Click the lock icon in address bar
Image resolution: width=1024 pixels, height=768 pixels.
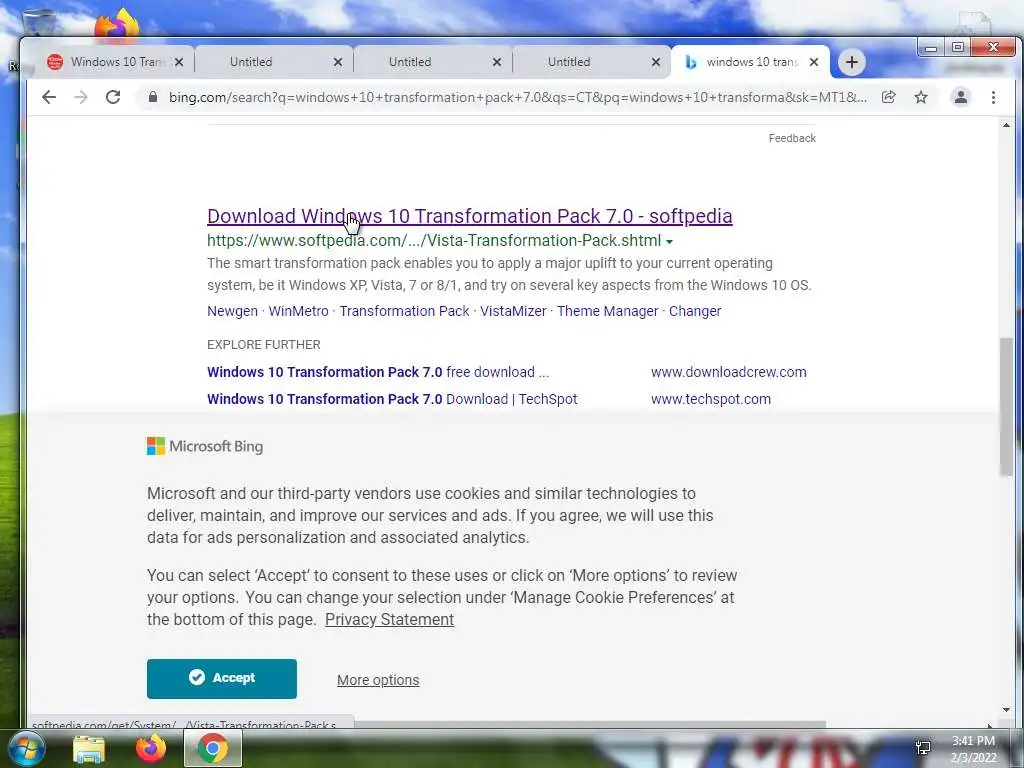(x=153, y=97)
